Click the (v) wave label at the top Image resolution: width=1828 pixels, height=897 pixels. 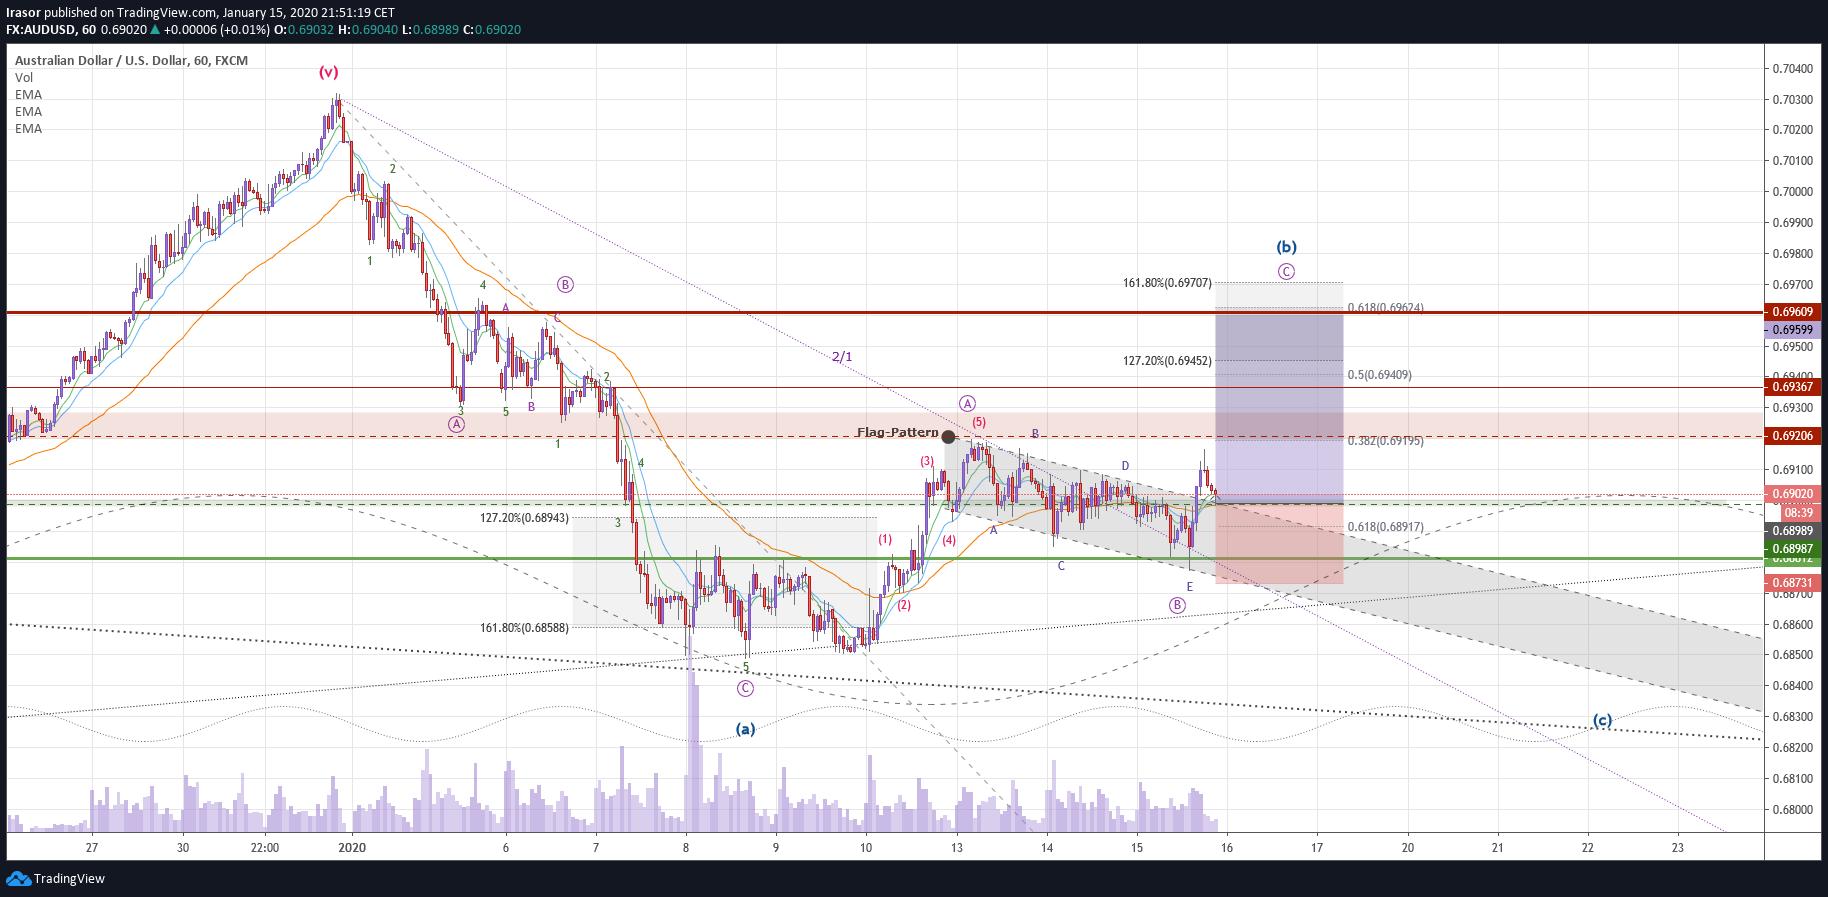pyautogui.click(x=328, y=72)
